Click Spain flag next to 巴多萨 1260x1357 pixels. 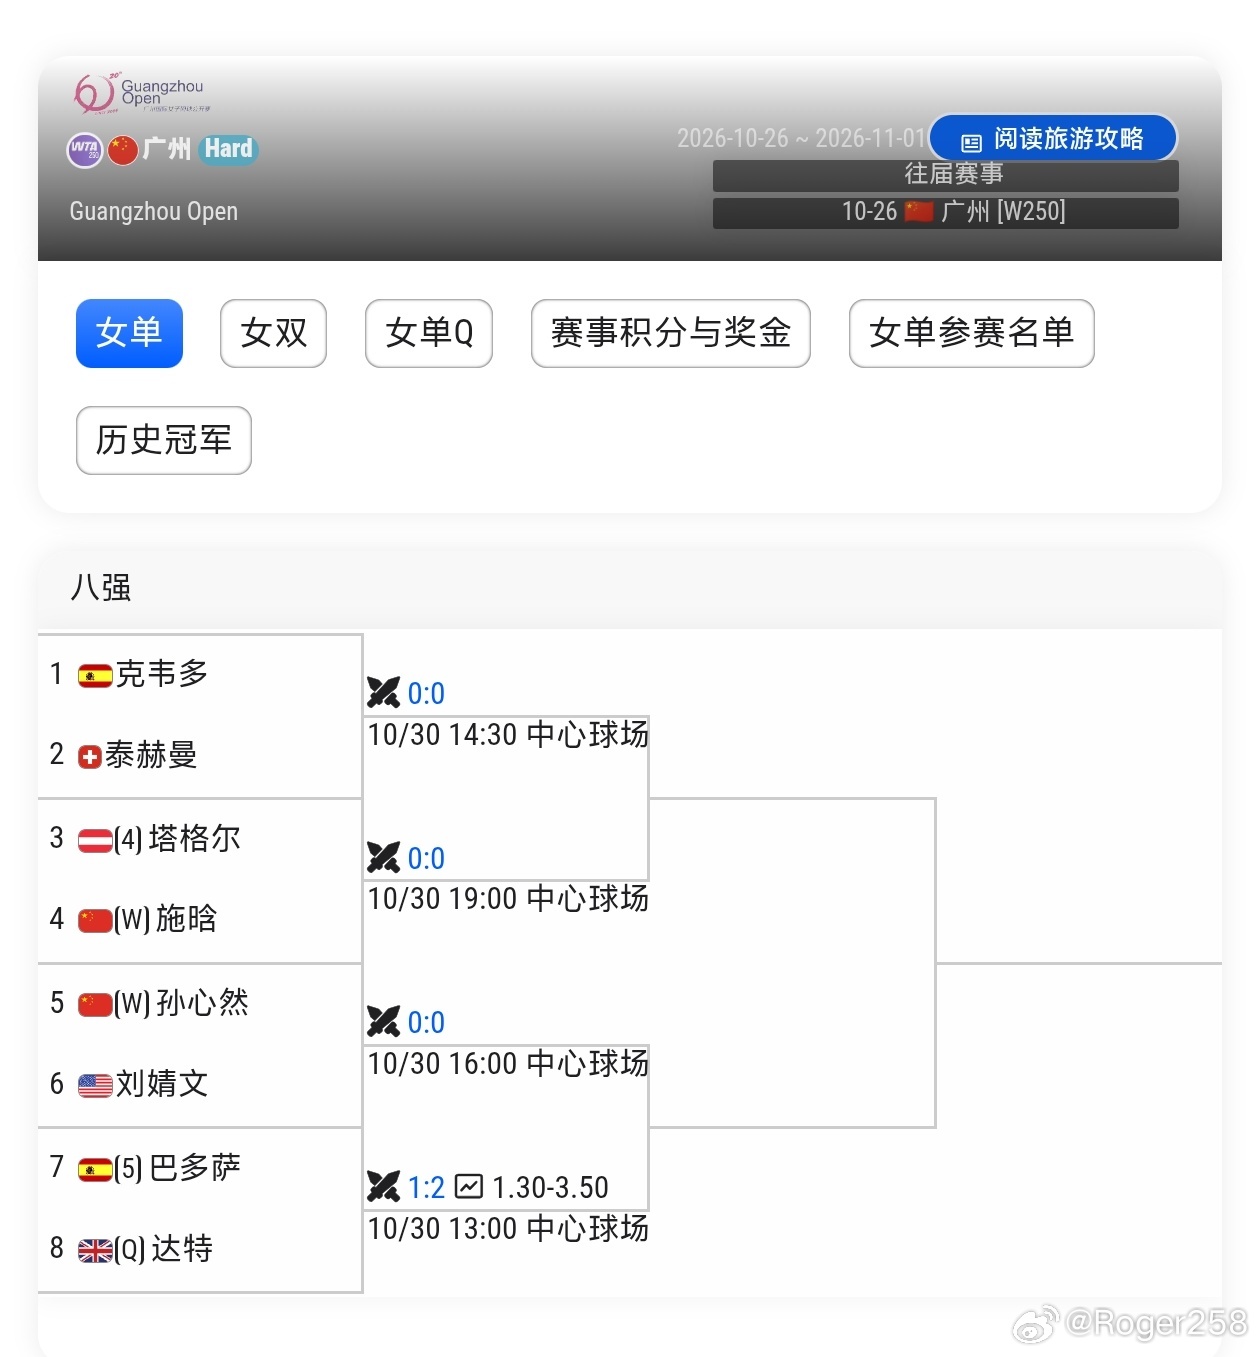[95, 1169]
